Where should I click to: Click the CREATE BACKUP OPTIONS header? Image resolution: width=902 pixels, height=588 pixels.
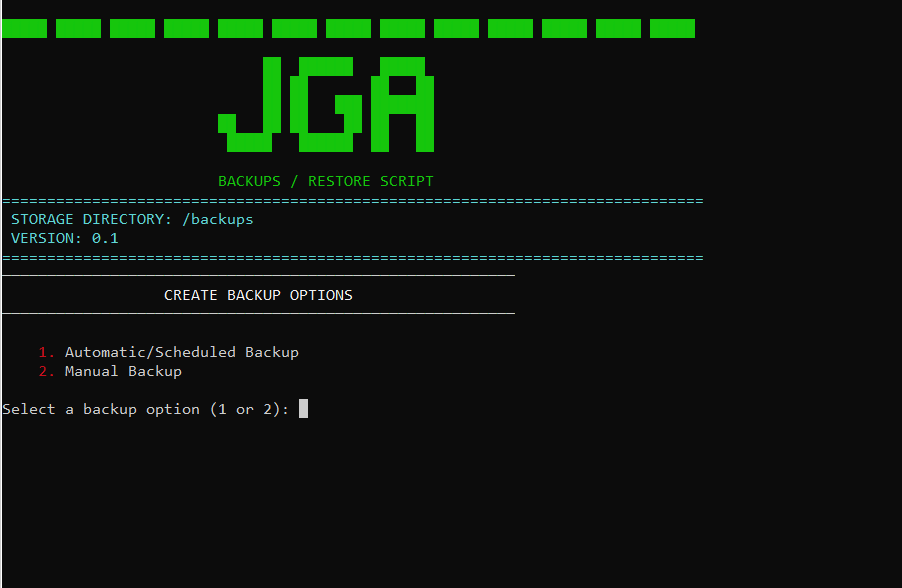(x=258, y=295)
